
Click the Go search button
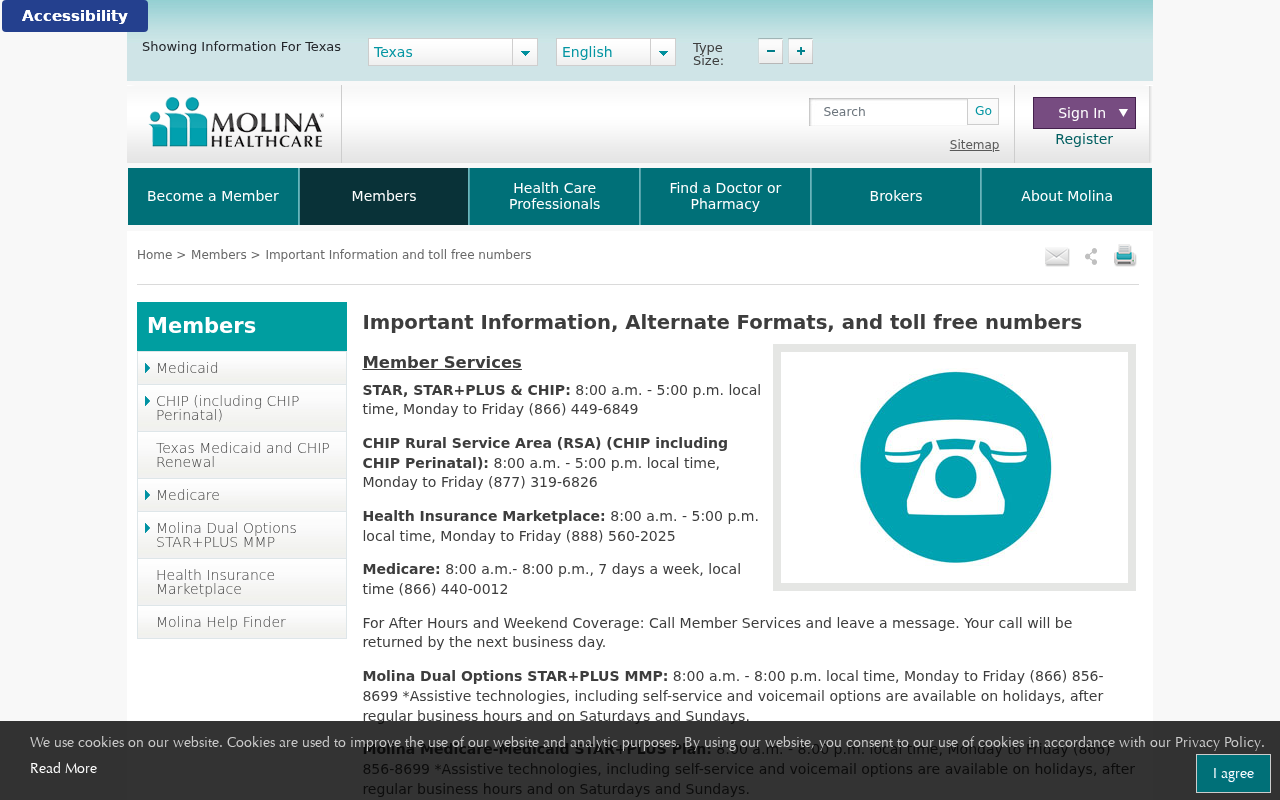click(x=983, y=111)
